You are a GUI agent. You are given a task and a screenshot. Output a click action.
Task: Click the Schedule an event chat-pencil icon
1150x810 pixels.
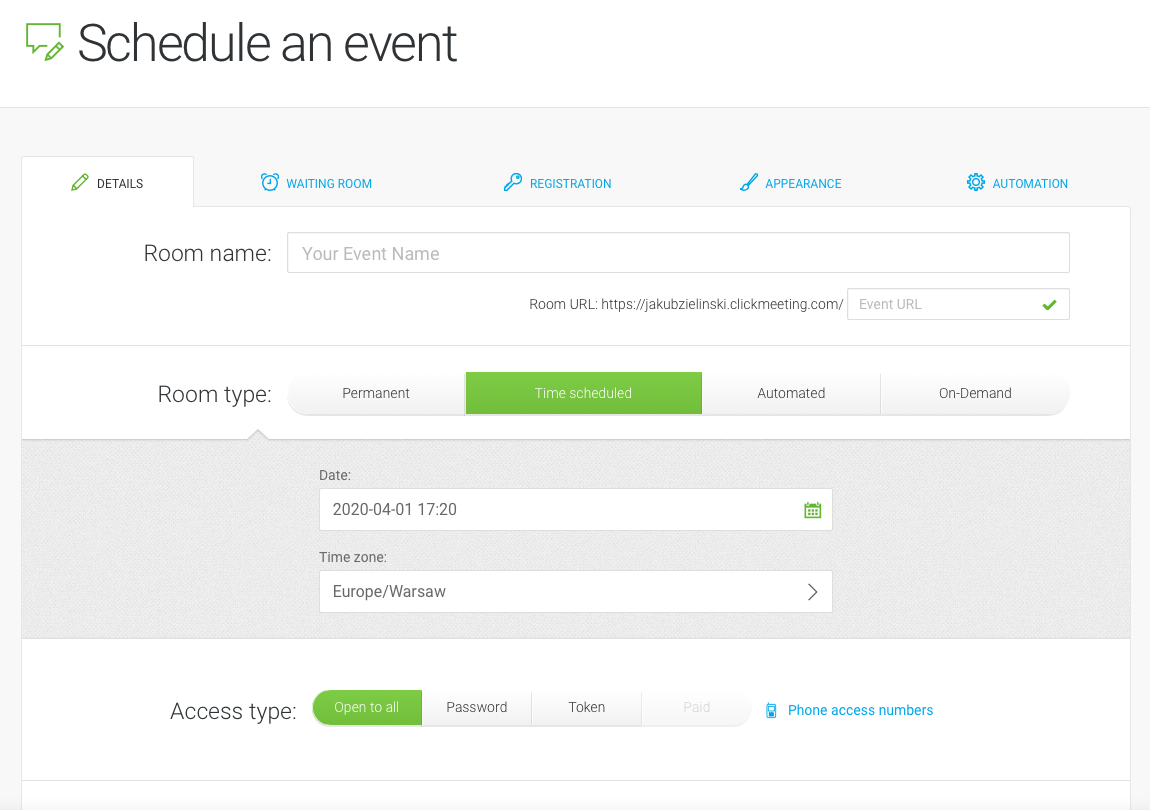(45, 42)
